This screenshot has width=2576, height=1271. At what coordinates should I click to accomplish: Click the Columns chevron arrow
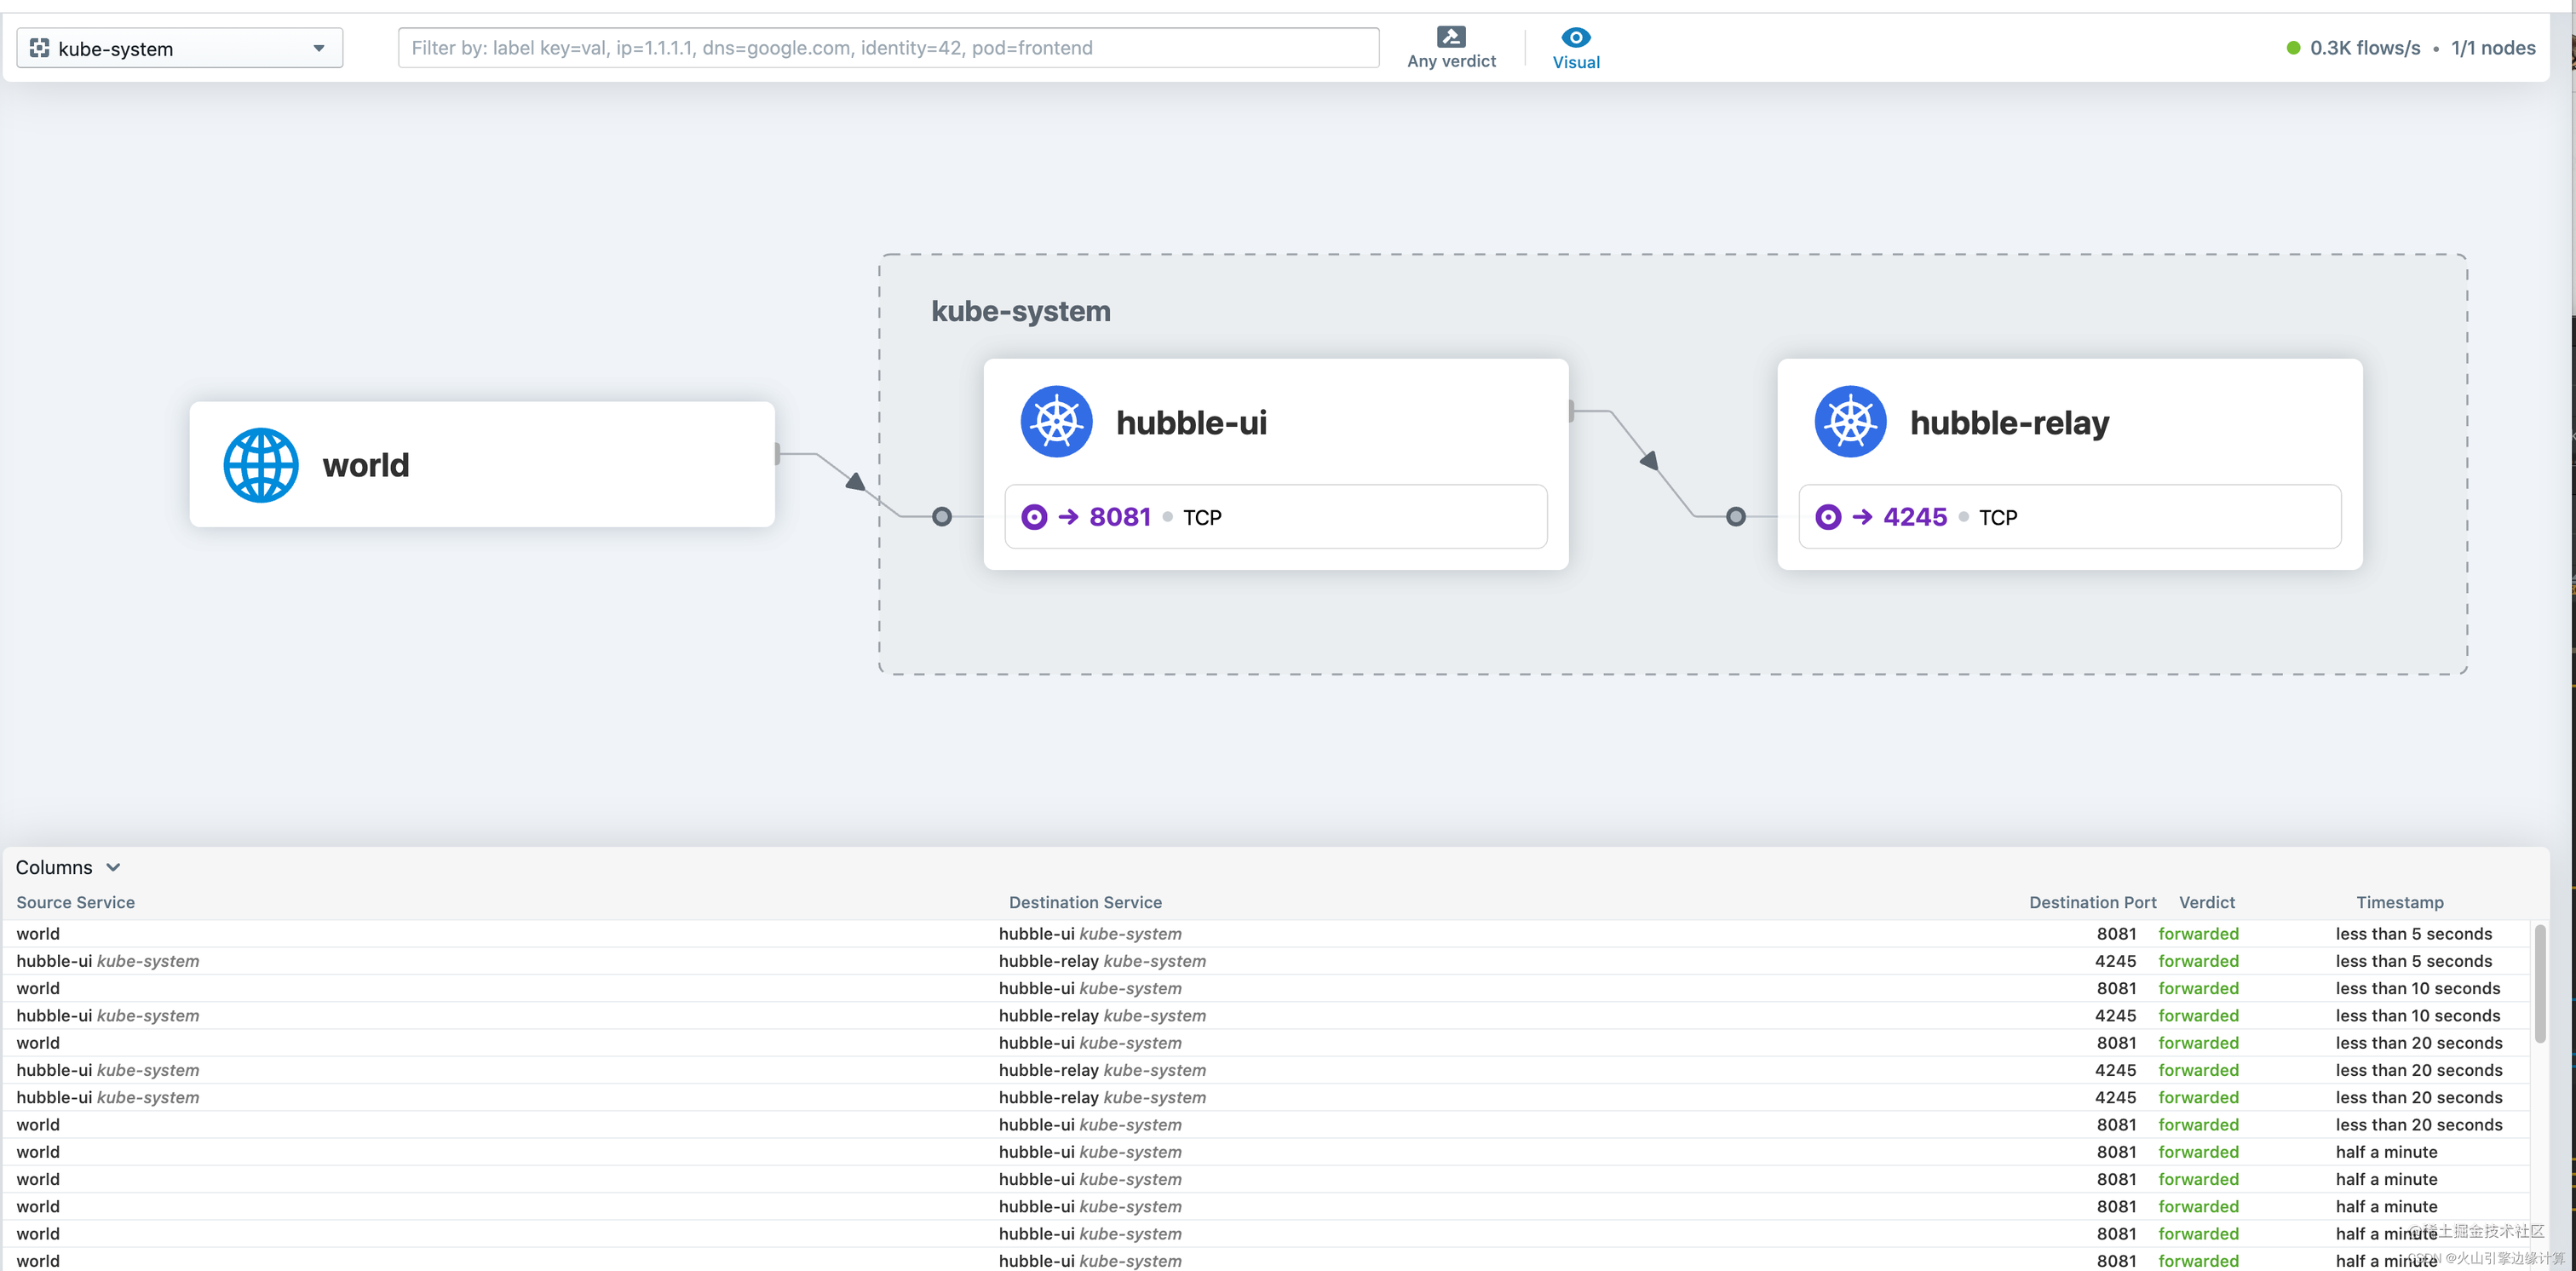click(x=113, y=867)
